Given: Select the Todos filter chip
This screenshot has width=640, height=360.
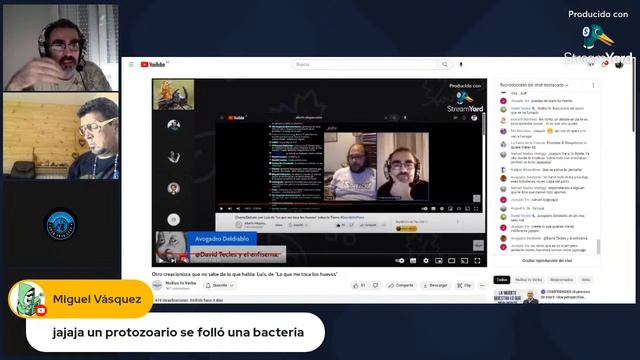Looking at the screenshot, I should [x=502, y=280].
